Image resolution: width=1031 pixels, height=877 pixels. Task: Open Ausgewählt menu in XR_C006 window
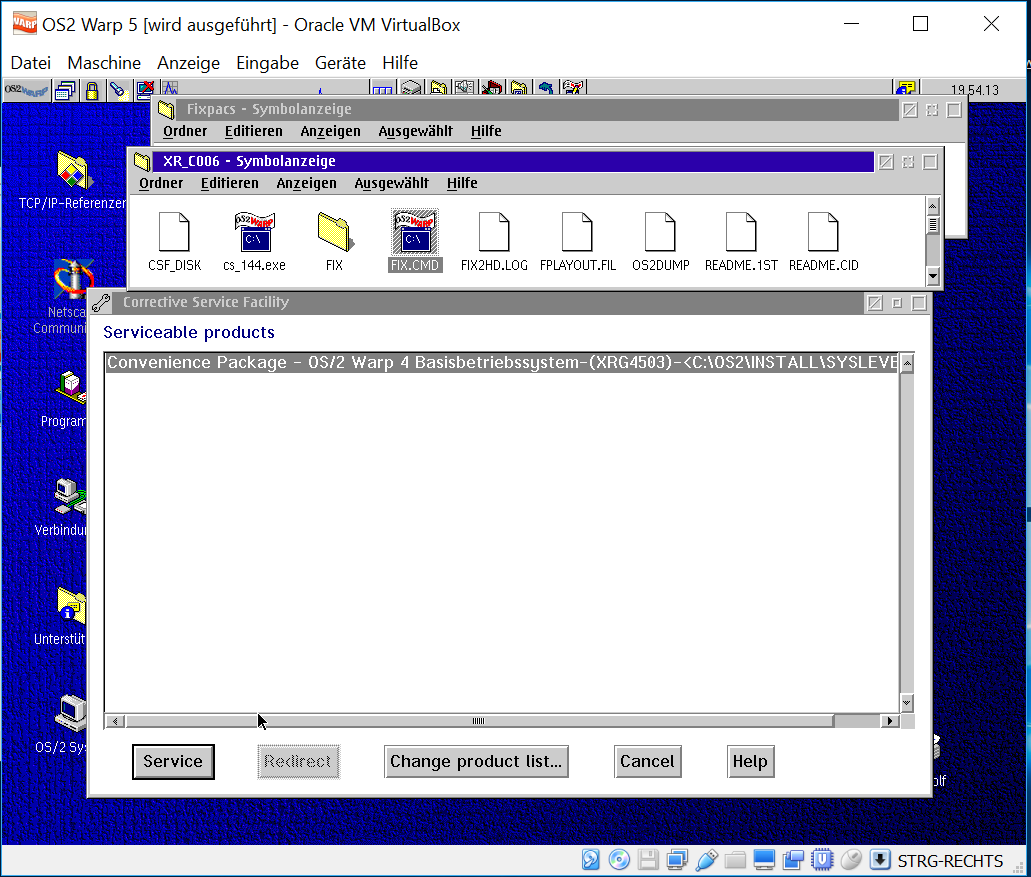pos(392,183)
